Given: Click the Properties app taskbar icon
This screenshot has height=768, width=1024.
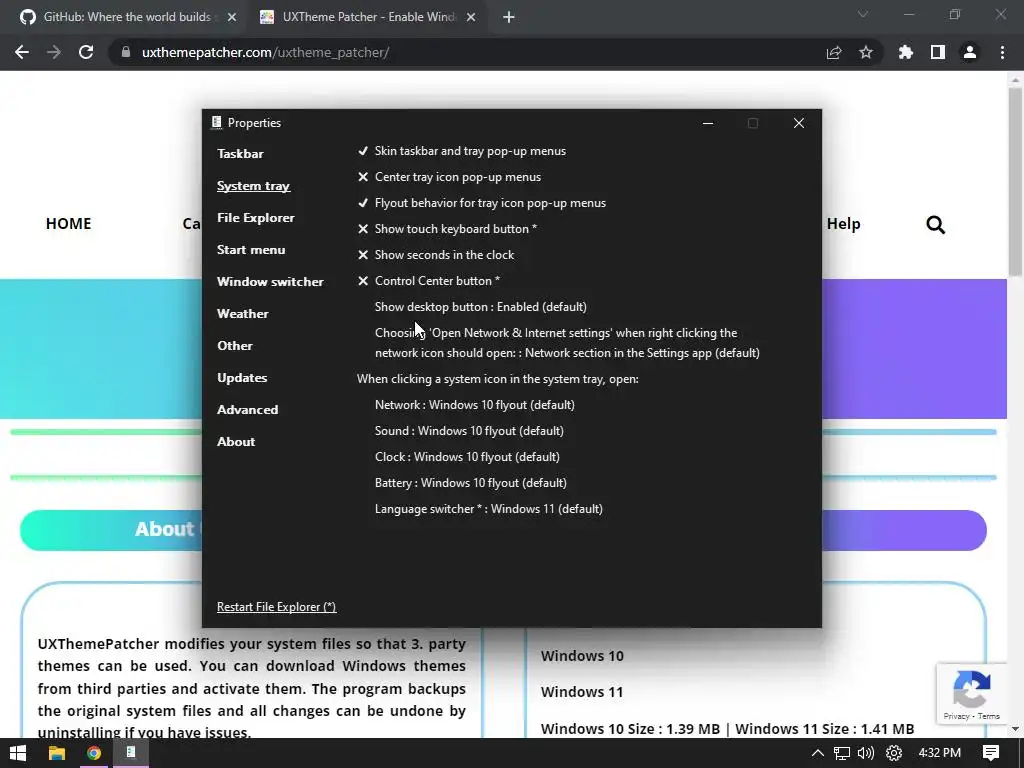Looking at the screenshot, I should (x=131, y=753).
